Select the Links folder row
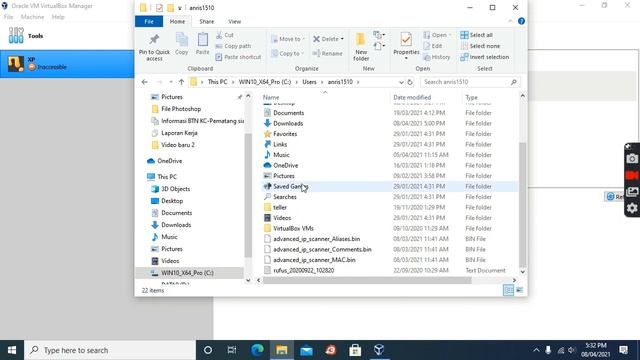Image resolution: width=640 pixels, height=360 pixels. coord(390,144)
